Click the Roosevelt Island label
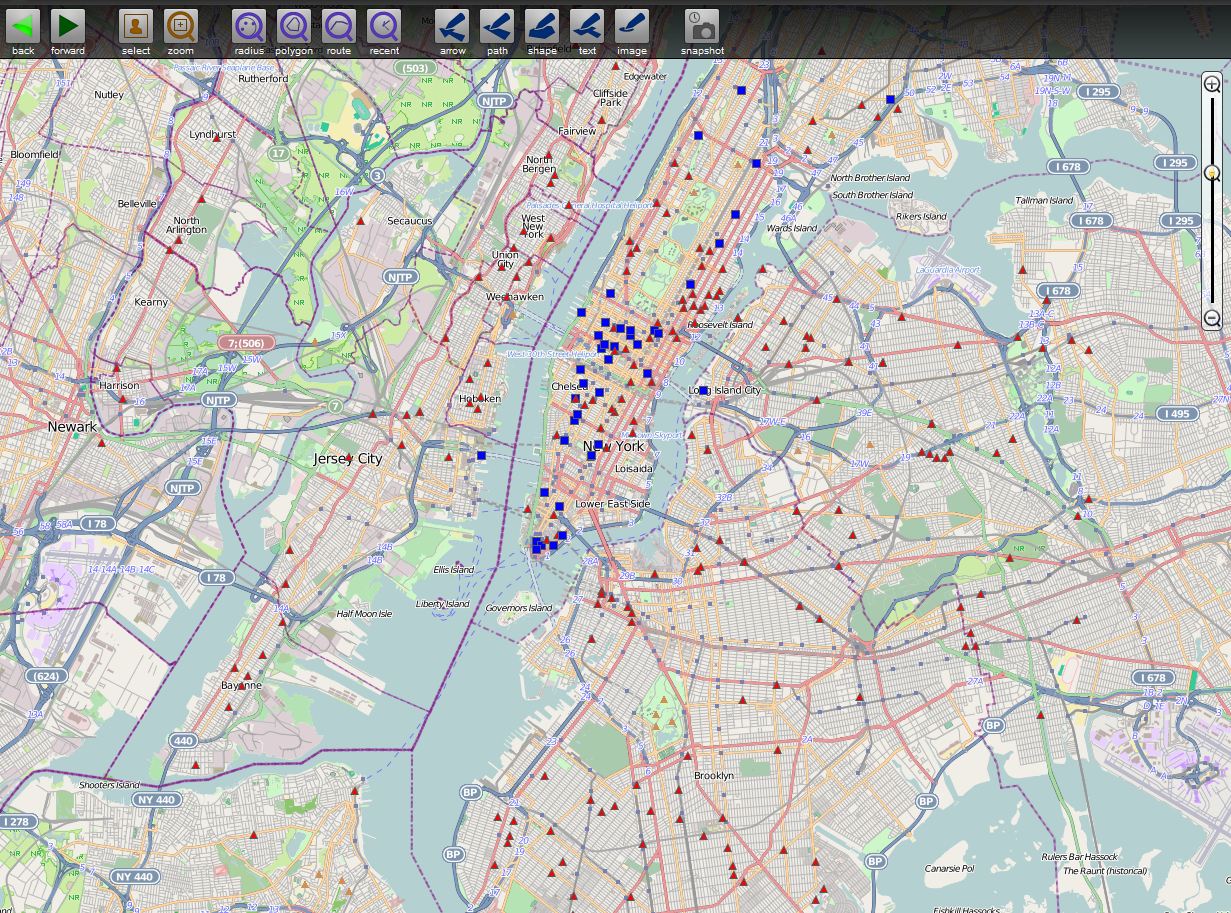1231x913 pixels. [720, 325]
